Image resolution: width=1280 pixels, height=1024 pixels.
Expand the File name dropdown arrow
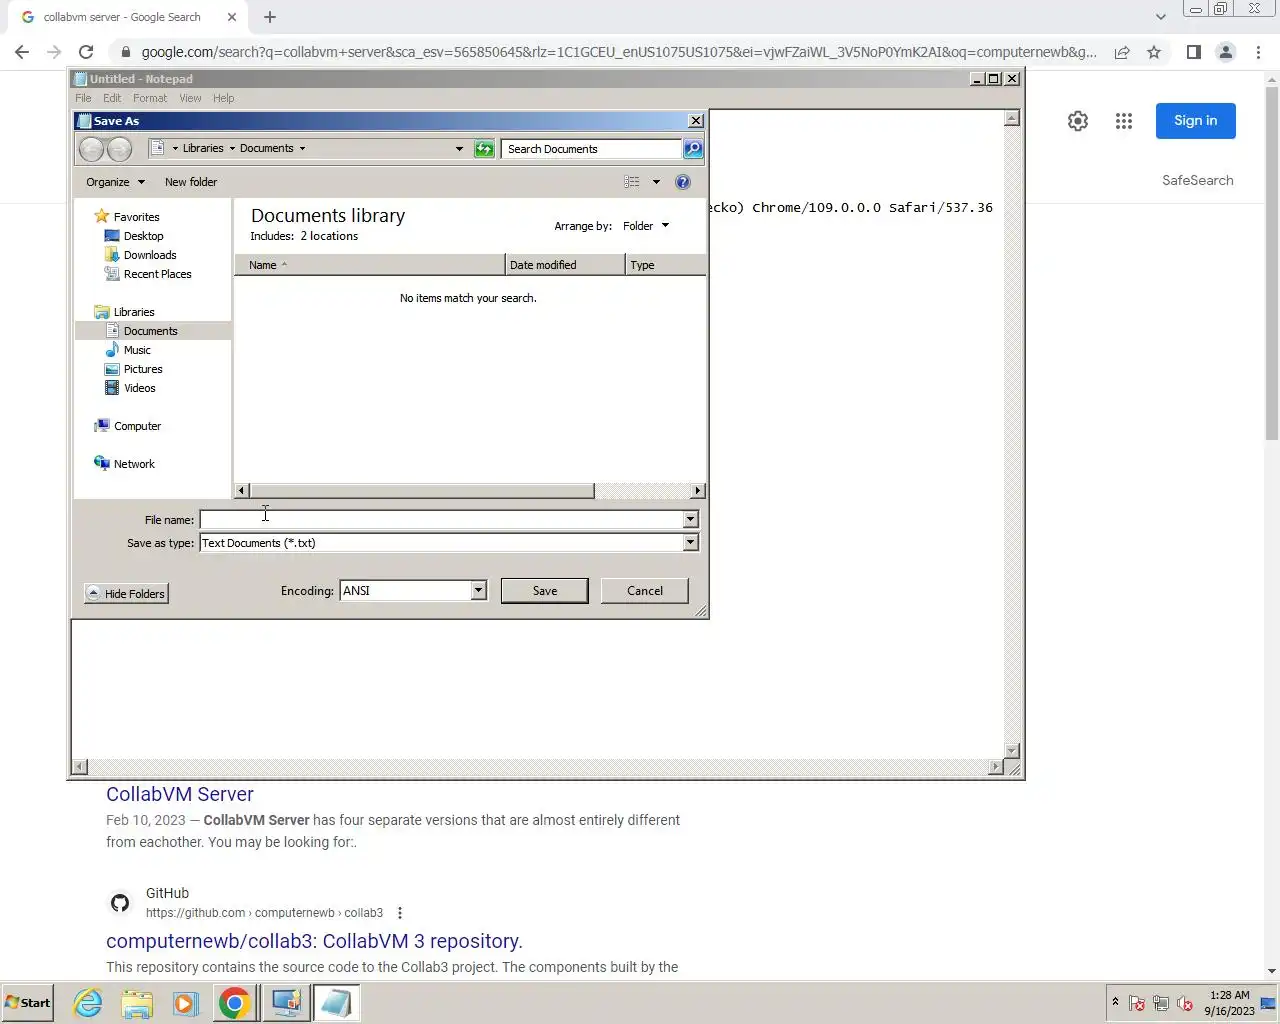pyautogui.click(x=690, y=520)
